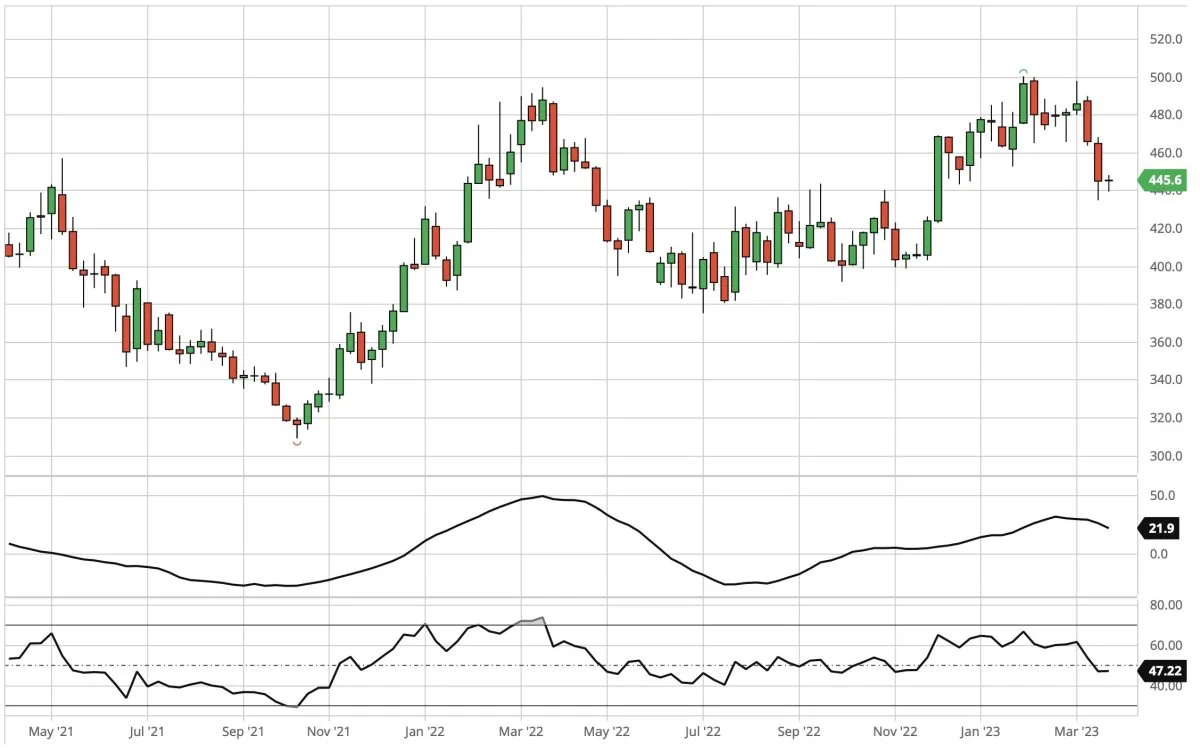The image size is (1200, 752).
Task: Click the 480.0 price axis label
Action: (1166, 115)
